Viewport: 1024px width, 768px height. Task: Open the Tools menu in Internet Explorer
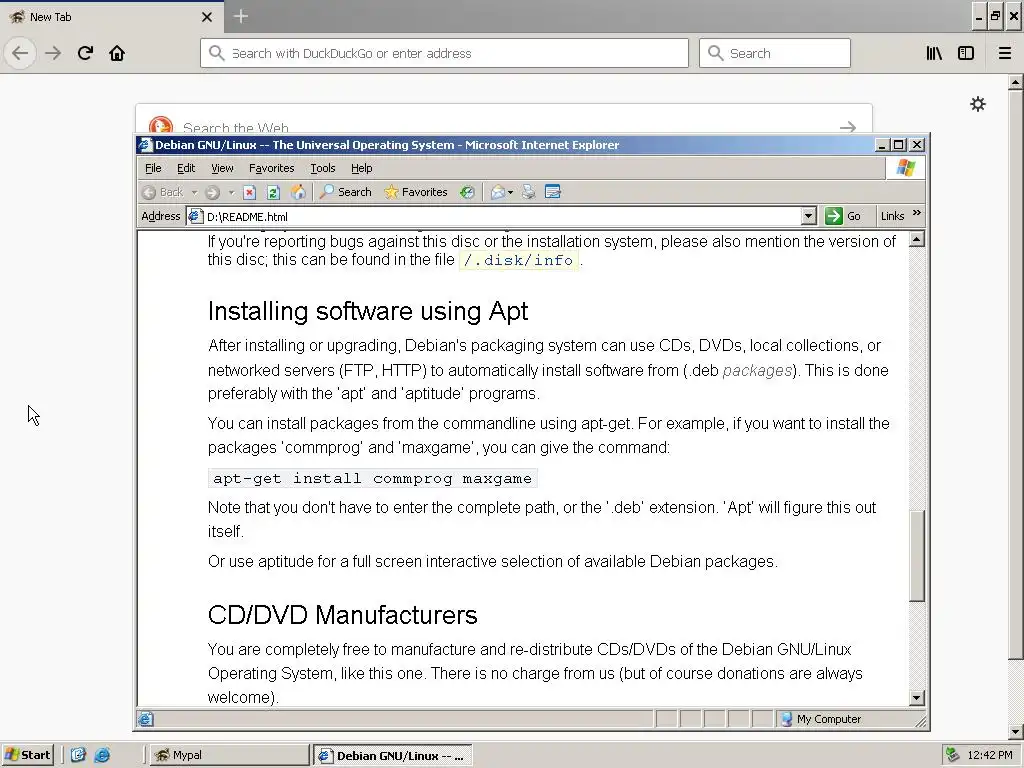click(x=323, y=168)
